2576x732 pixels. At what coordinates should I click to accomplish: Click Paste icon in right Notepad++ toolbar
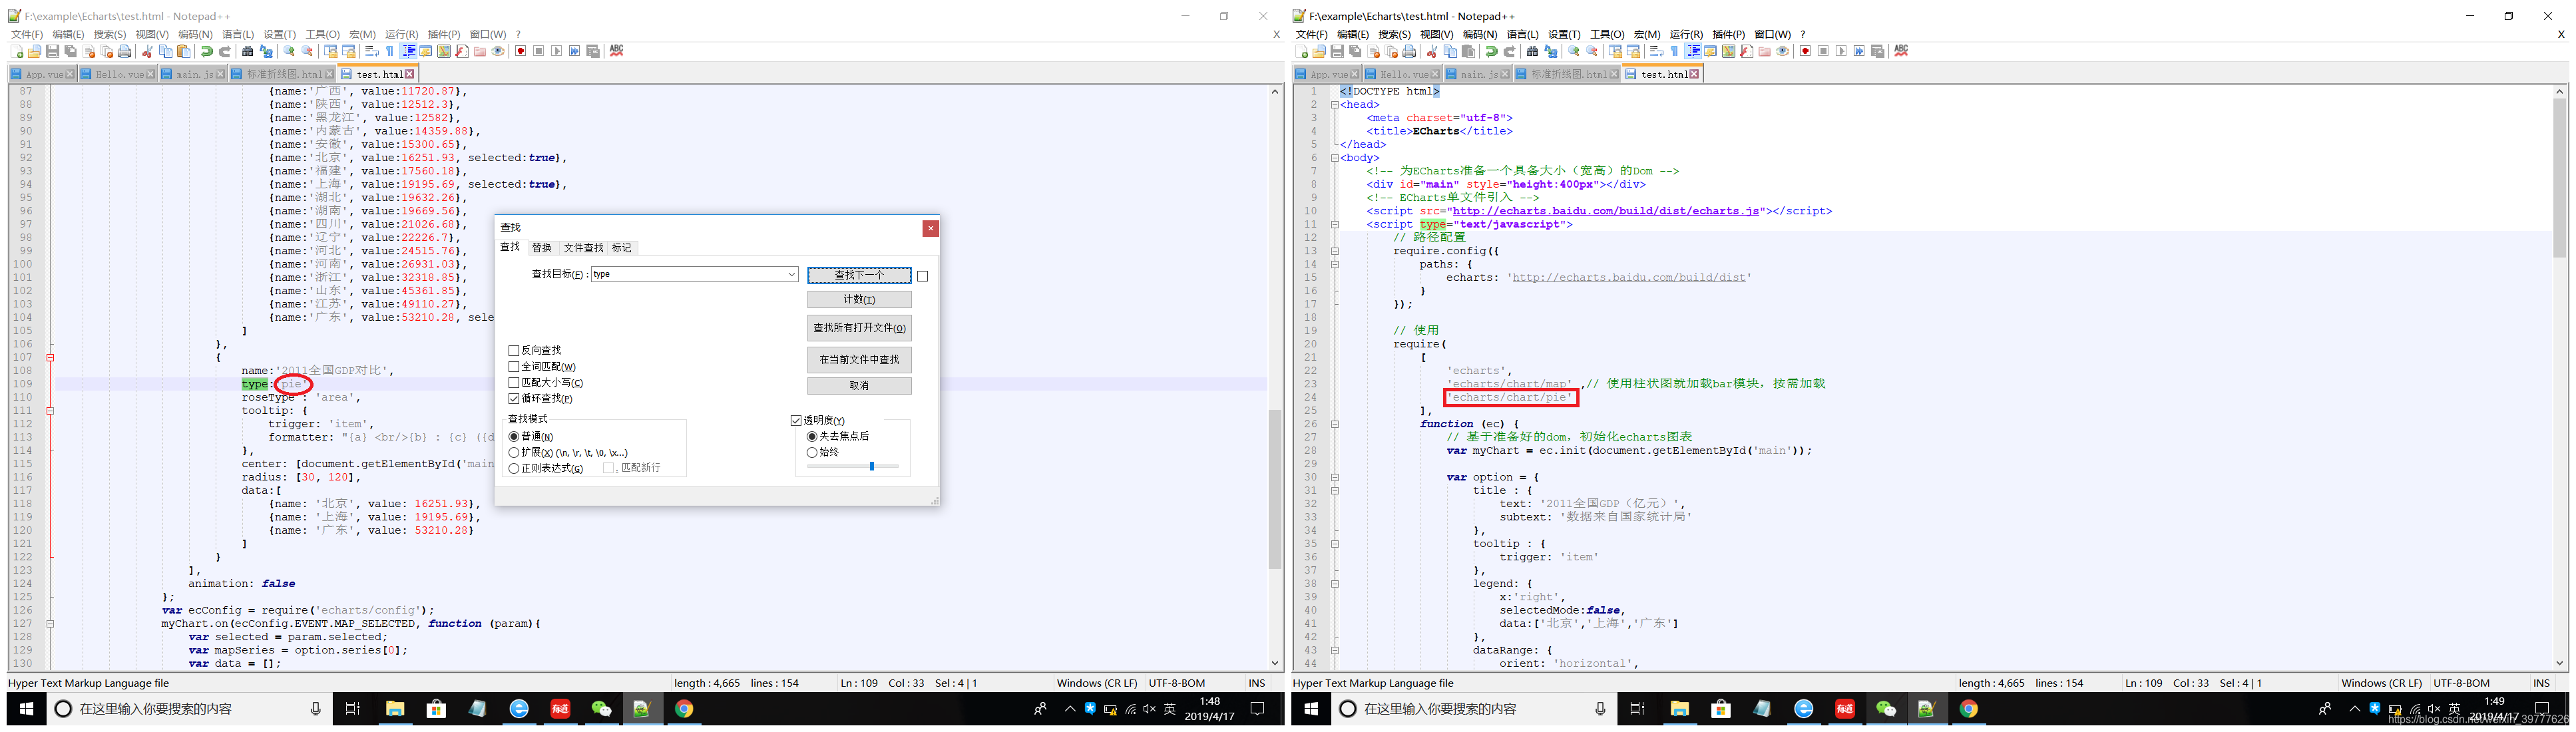click(1469, 51)
